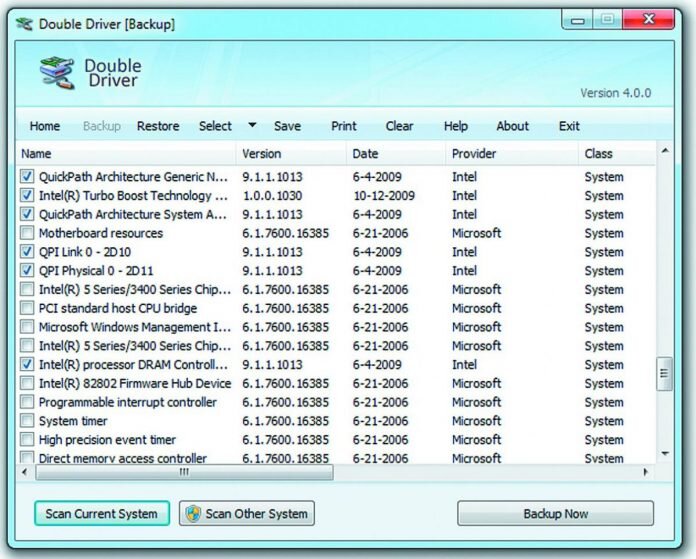Image resolution: width=696 pixels, height=559 pixels.
Task: Uncheck QuickPath Architecture System A... checkbox
Action: [27, 214]
